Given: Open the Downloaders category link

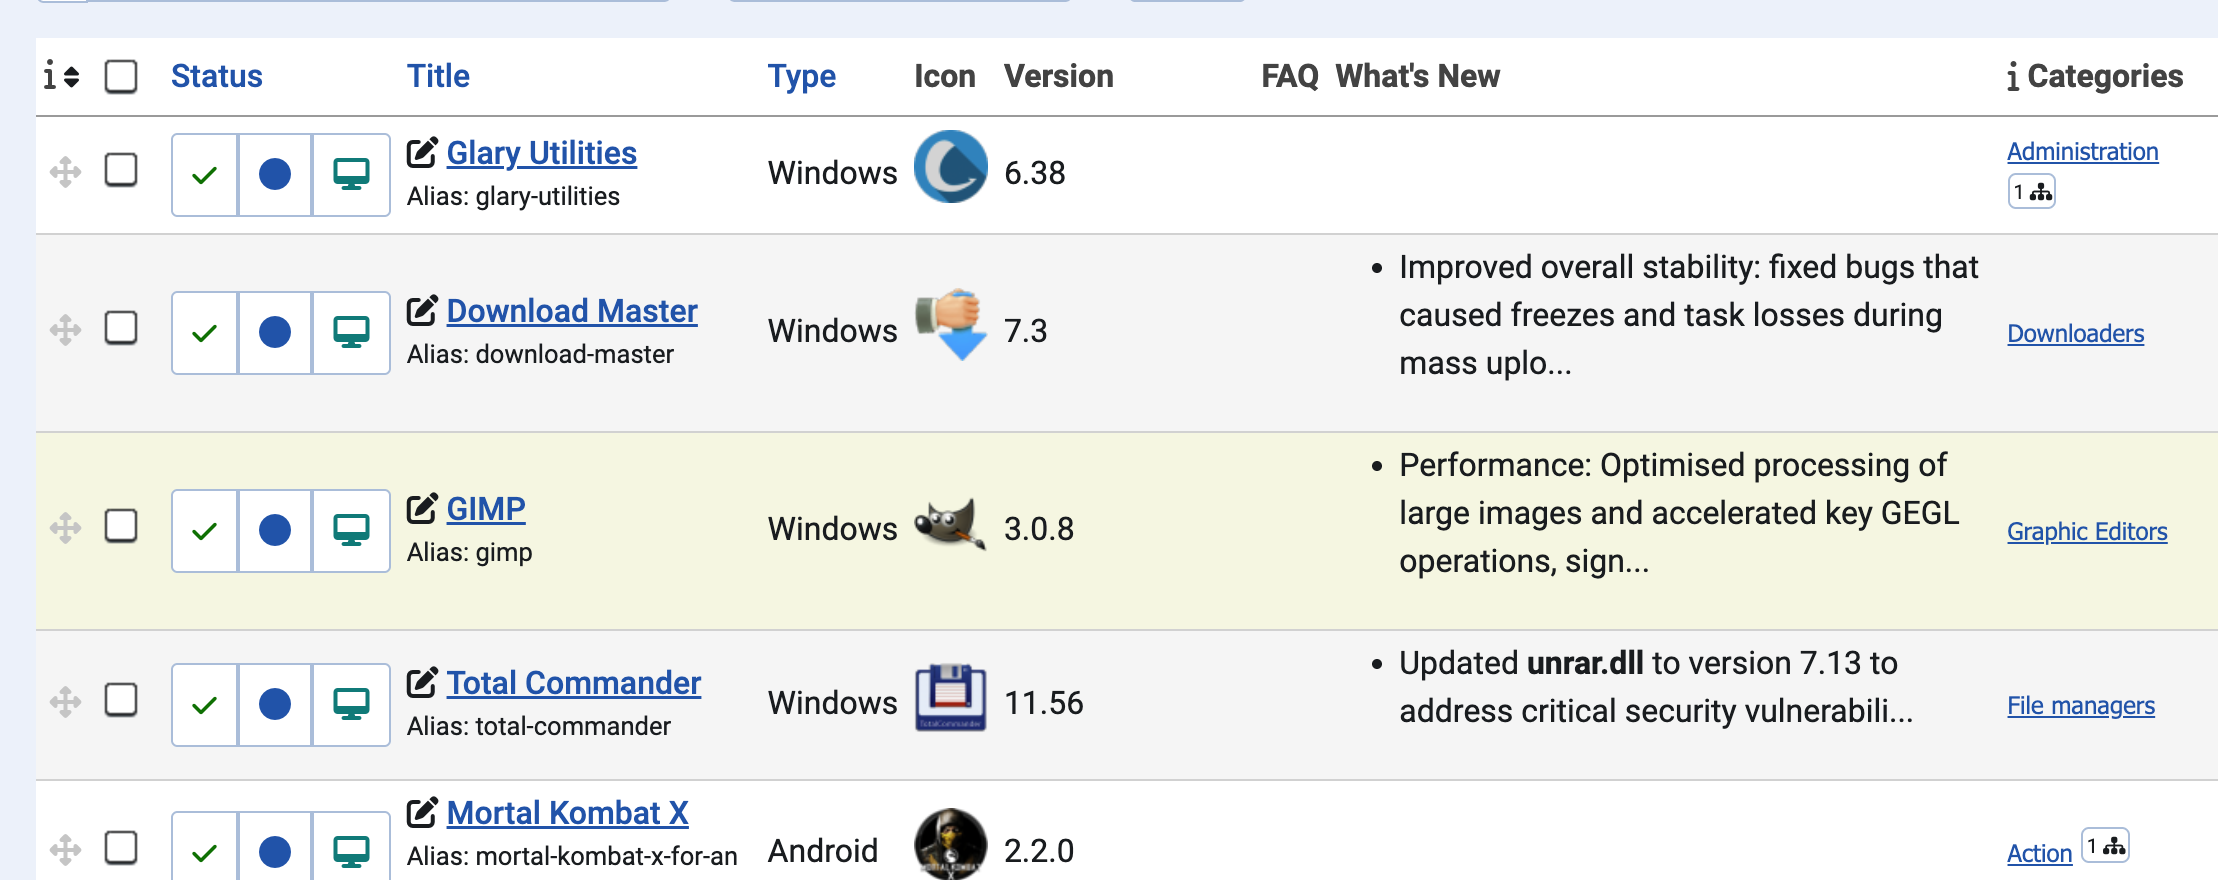Looking at the screenshot, I should click(2075, 334).
